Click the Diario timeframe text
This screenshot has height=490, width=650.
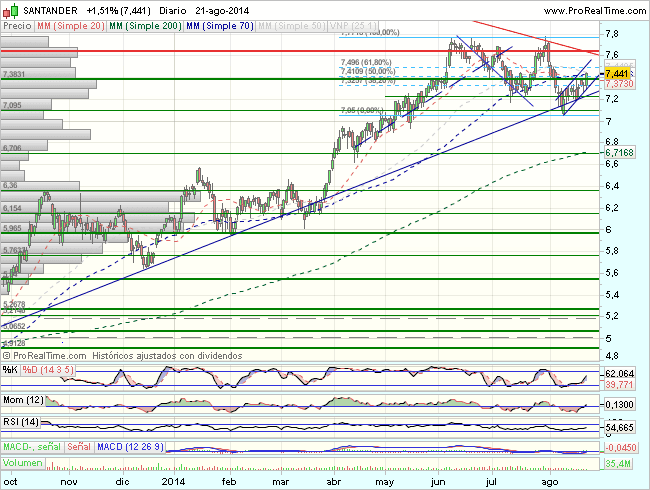[x=172, y=11]
